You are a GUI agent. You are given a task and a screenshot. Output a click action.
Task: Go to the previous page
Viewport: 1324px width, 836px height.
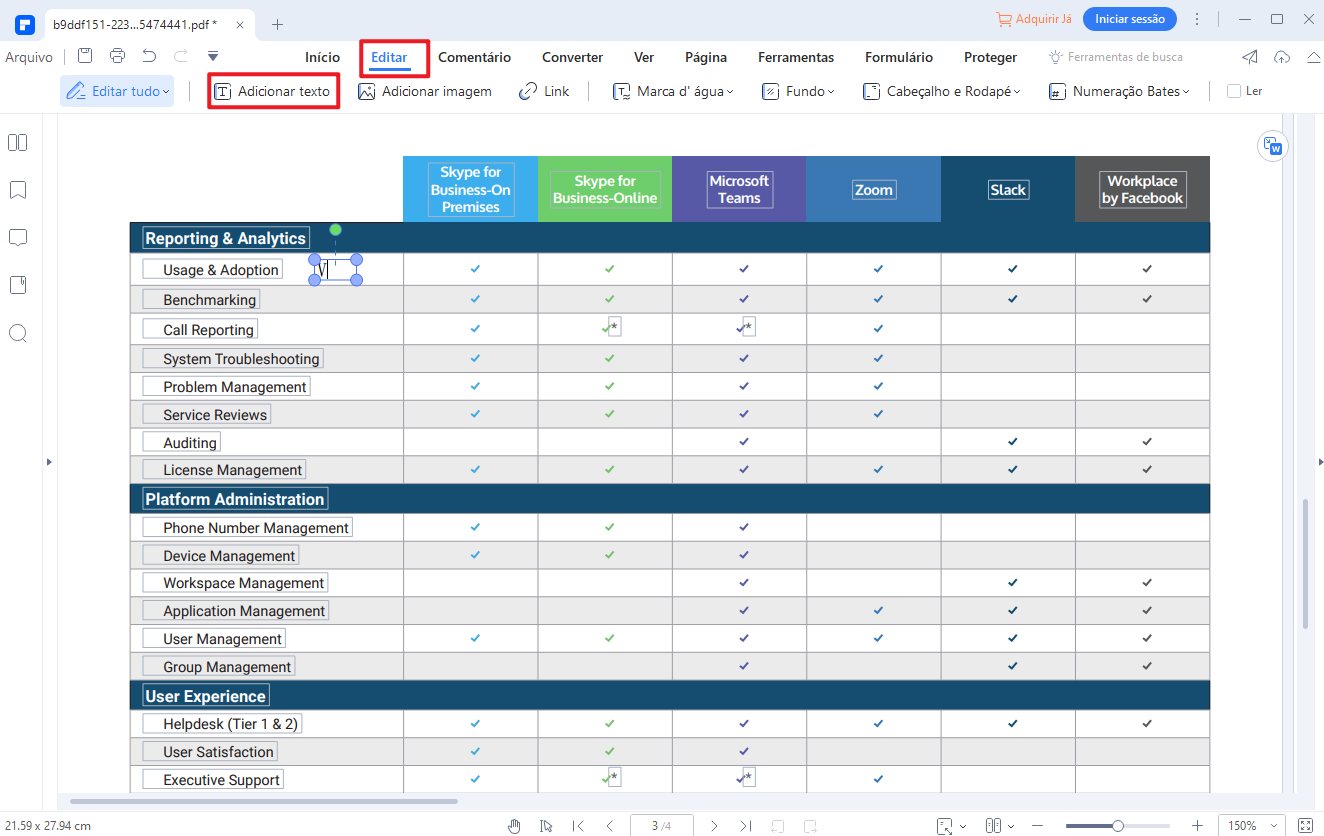click(x=610, y=826)
